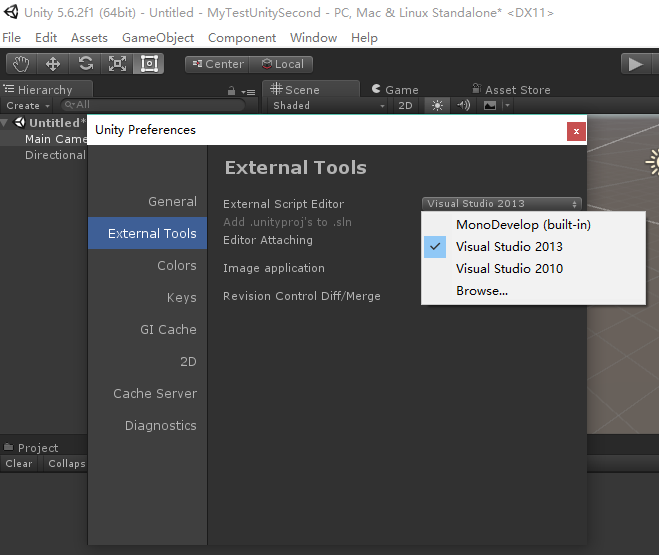Choose Visual Studio 2010 option
659x555 pixels.
click(x=533, y=268)
